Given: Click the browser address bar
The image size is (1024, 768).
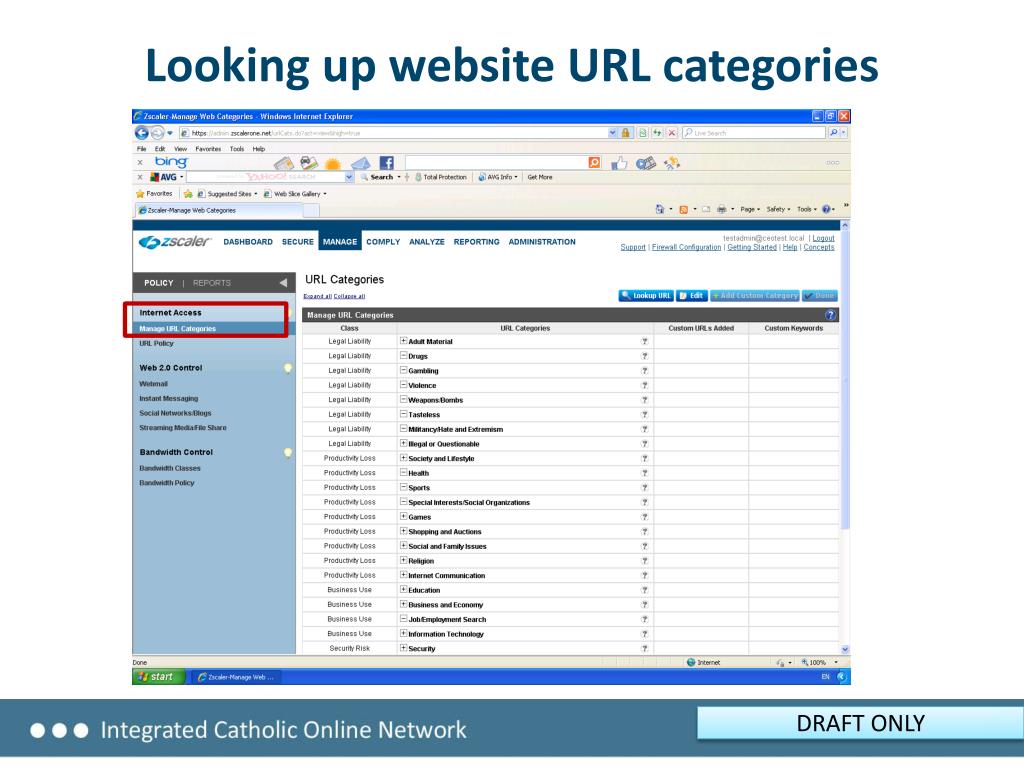Looking at the screenshot, I should click(x=398, y=133).
